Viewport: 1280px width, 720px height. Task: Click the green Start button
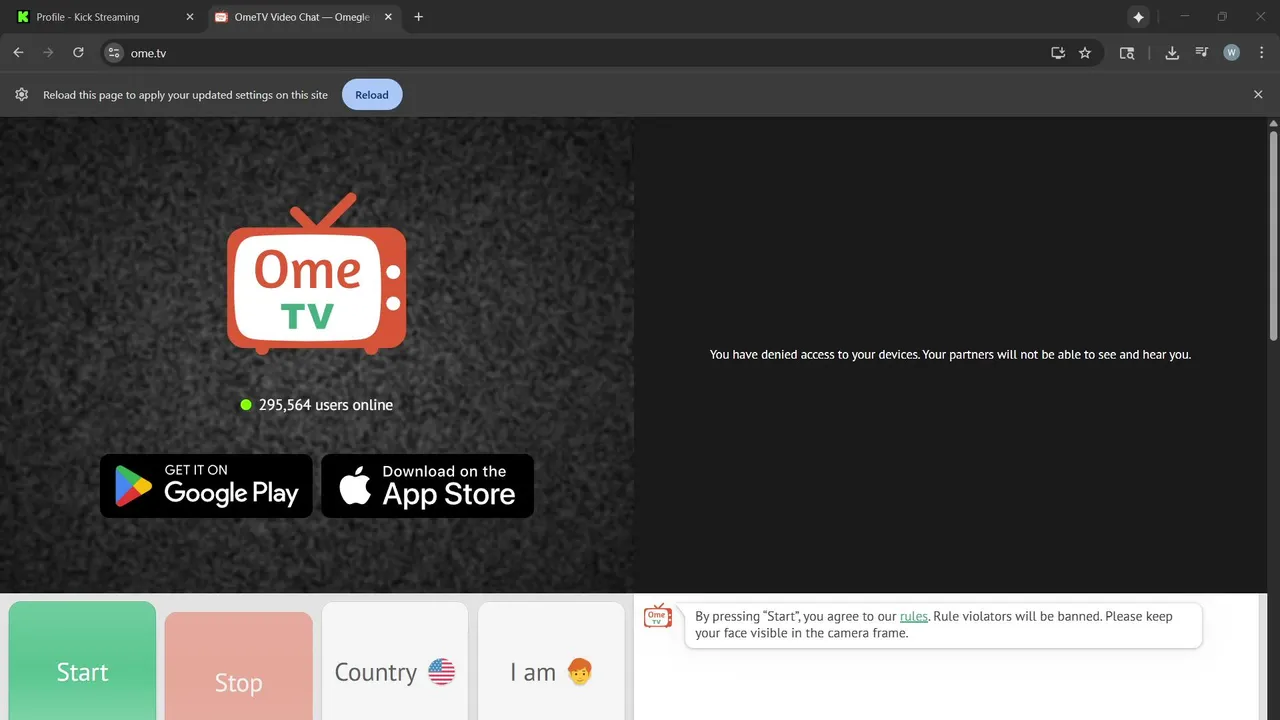click(x=82, y=661)
